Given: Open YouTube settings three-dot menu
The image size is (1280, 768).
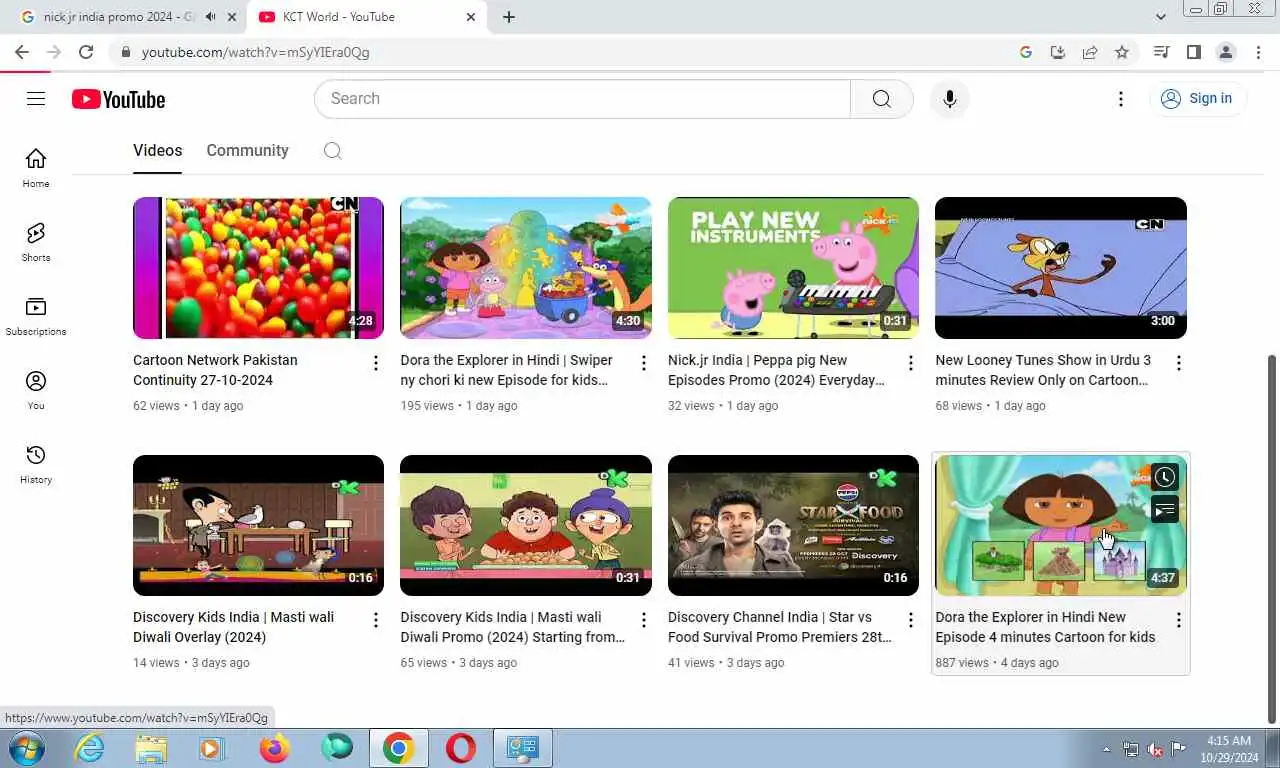Looking at the screenshot, I should point(1121,99).
